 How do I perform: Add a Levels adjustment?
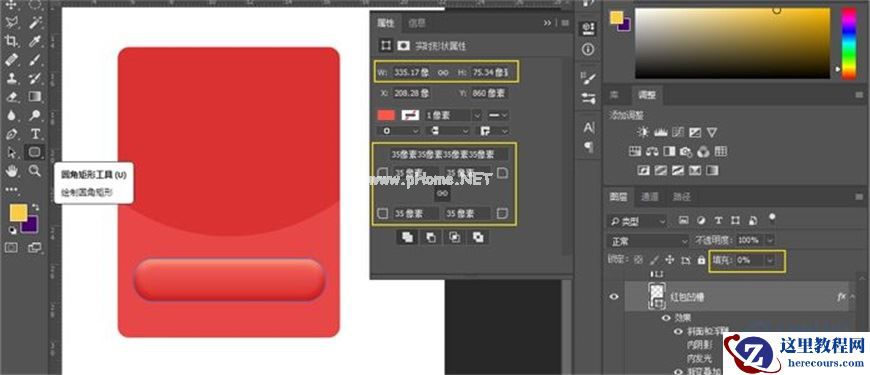pyautogui.click(x=660, y=132)
